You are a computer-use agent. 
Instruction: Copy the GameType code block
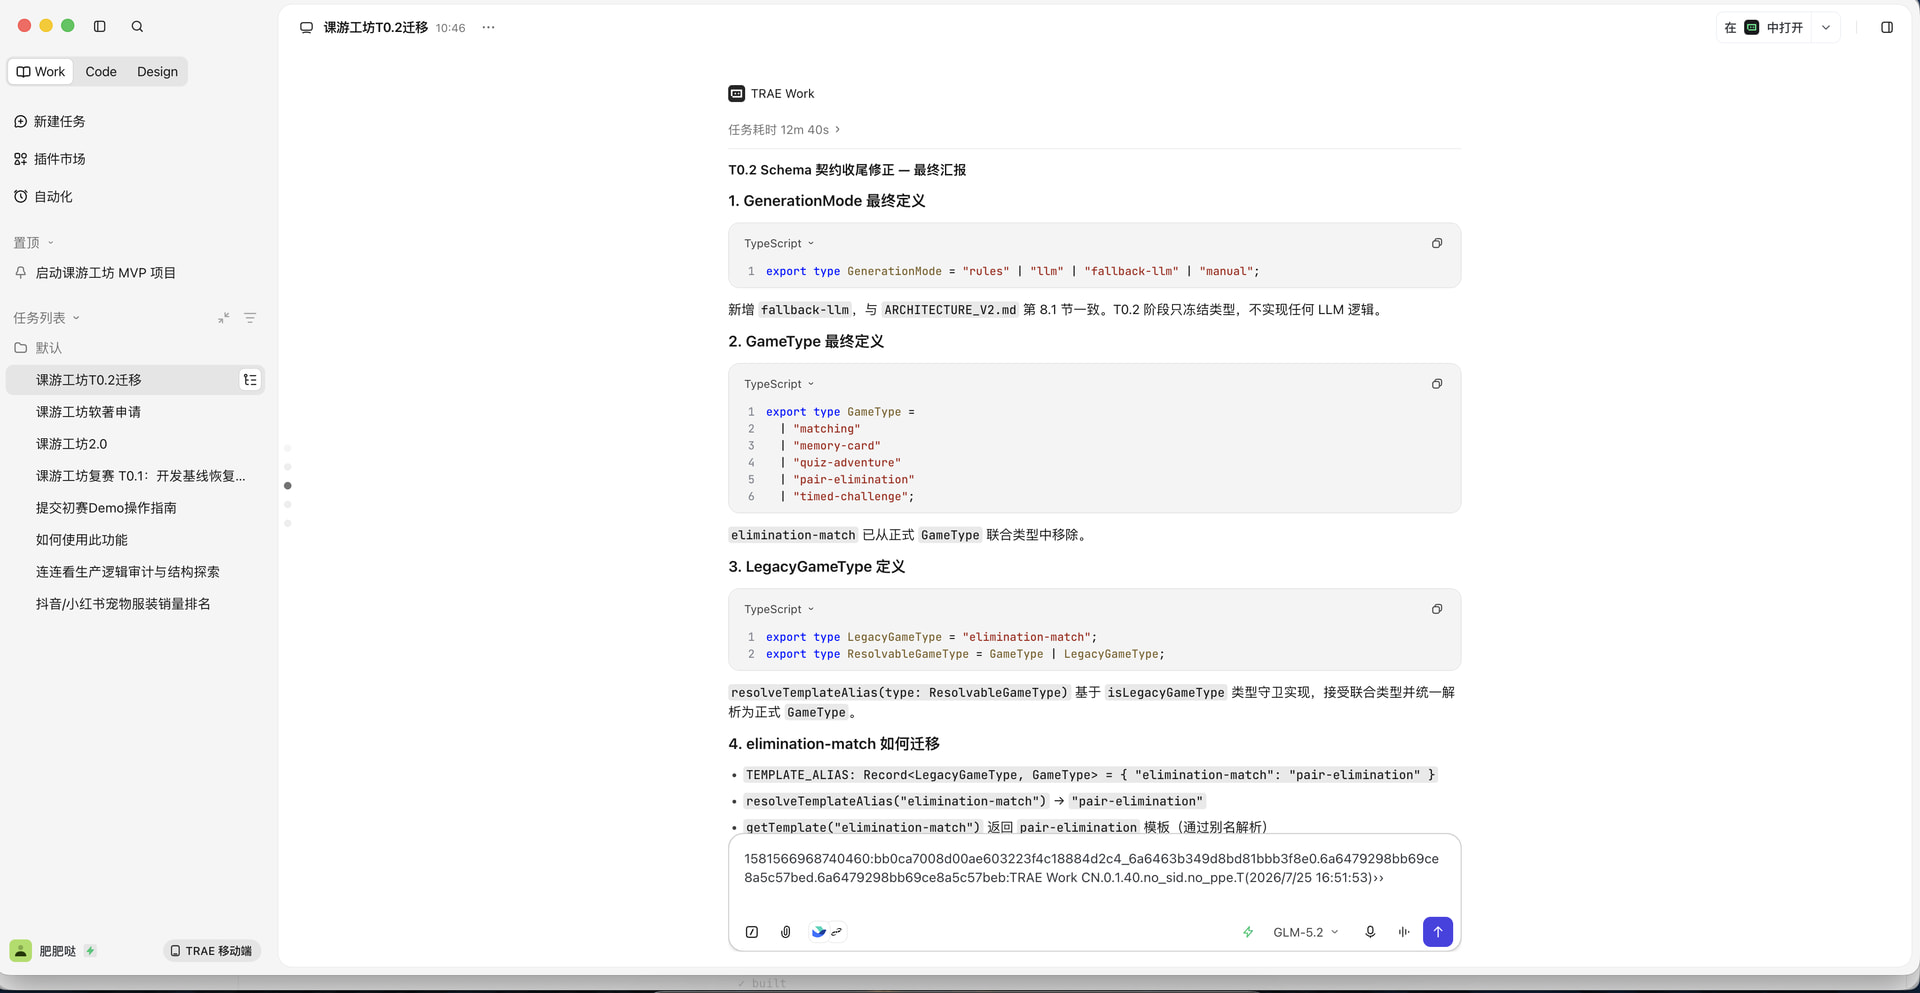point(1436,384)
